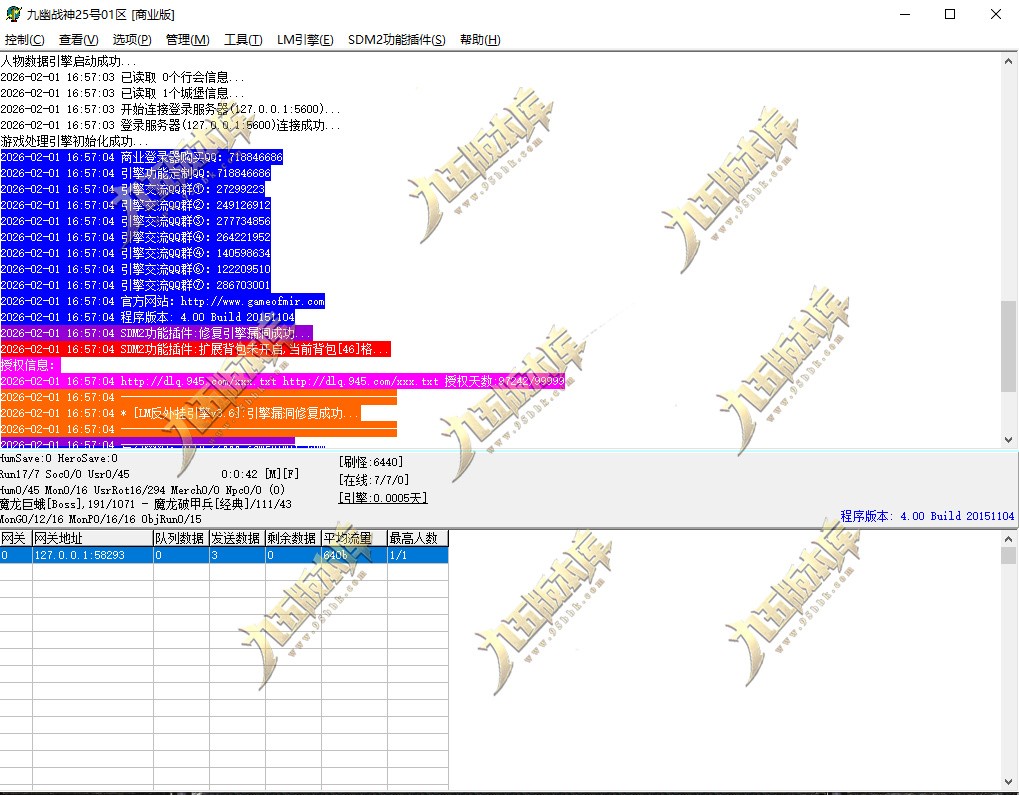Click the log line 游戏处理引擎初始化成功
This screenshot has width=1019, height=795.
coord(74,141)
